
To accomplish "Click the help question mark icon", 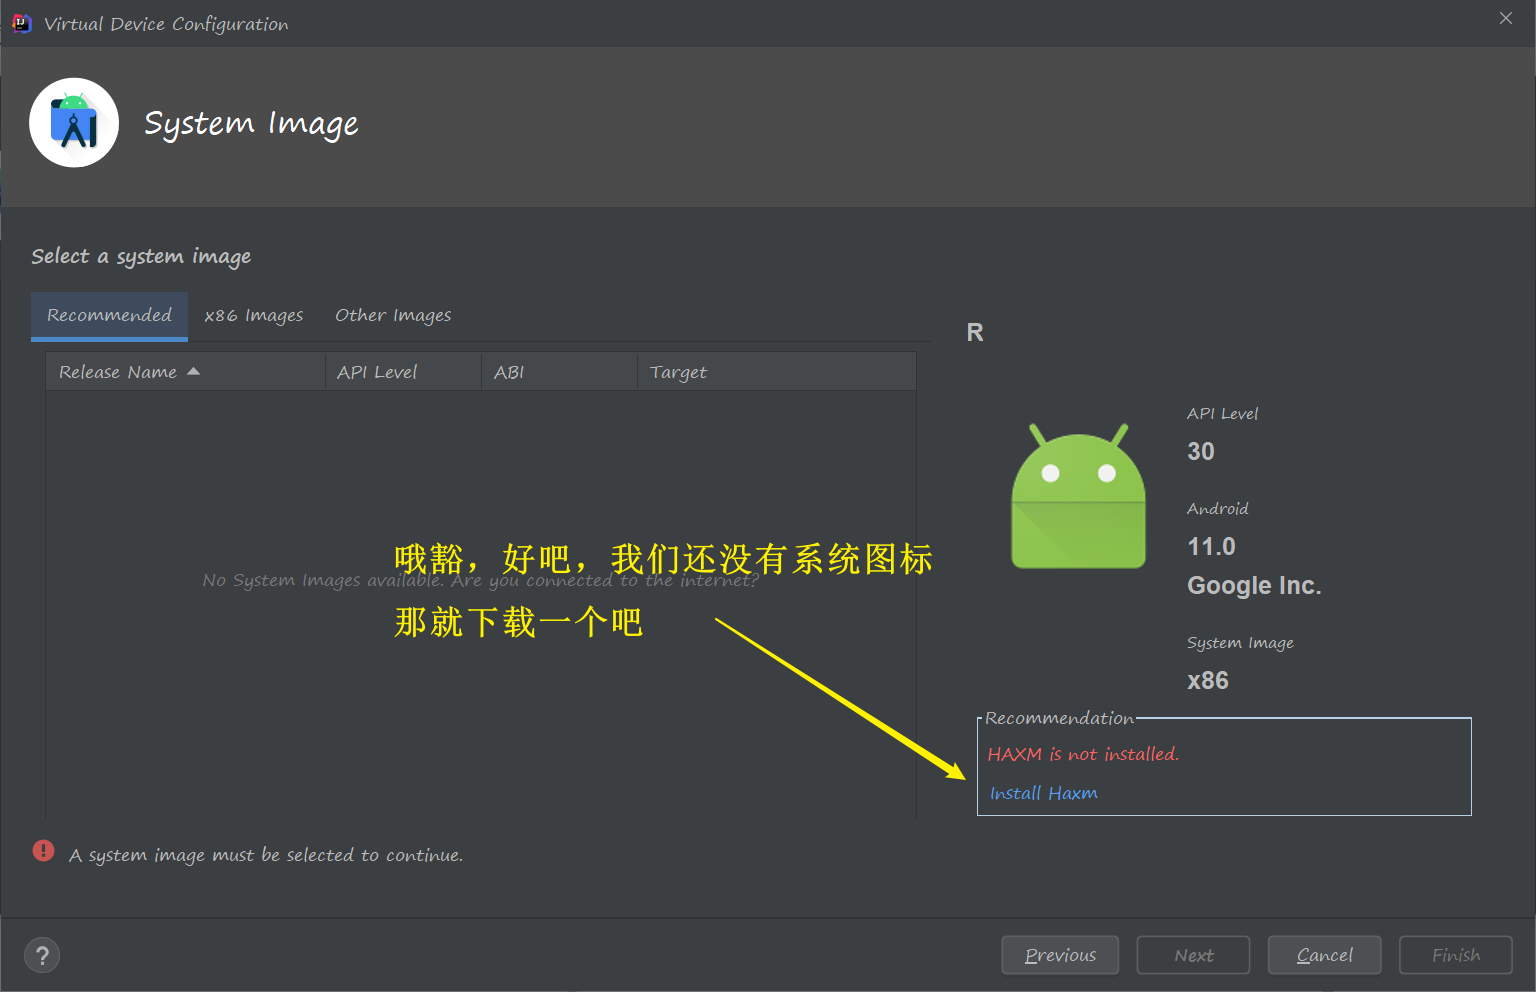I will coord(42,955).
